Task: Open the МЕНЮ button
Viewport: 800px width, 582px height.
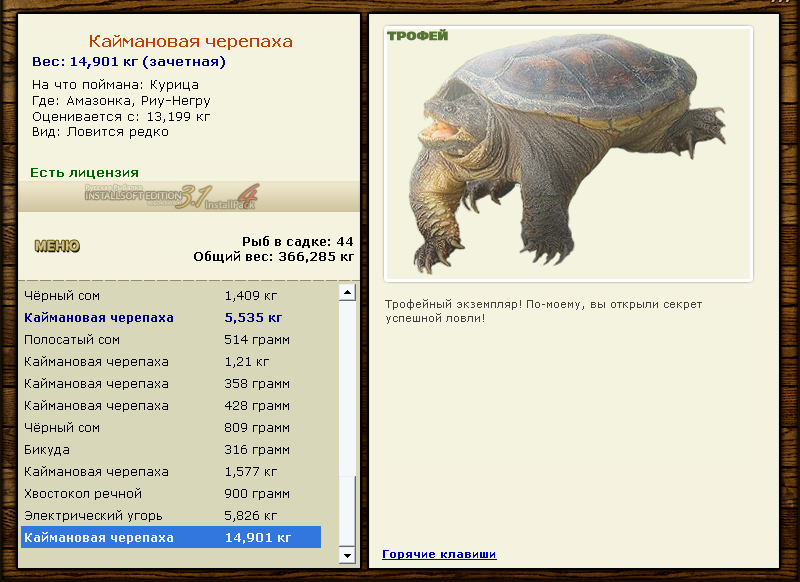Action: tap(57, 246)
